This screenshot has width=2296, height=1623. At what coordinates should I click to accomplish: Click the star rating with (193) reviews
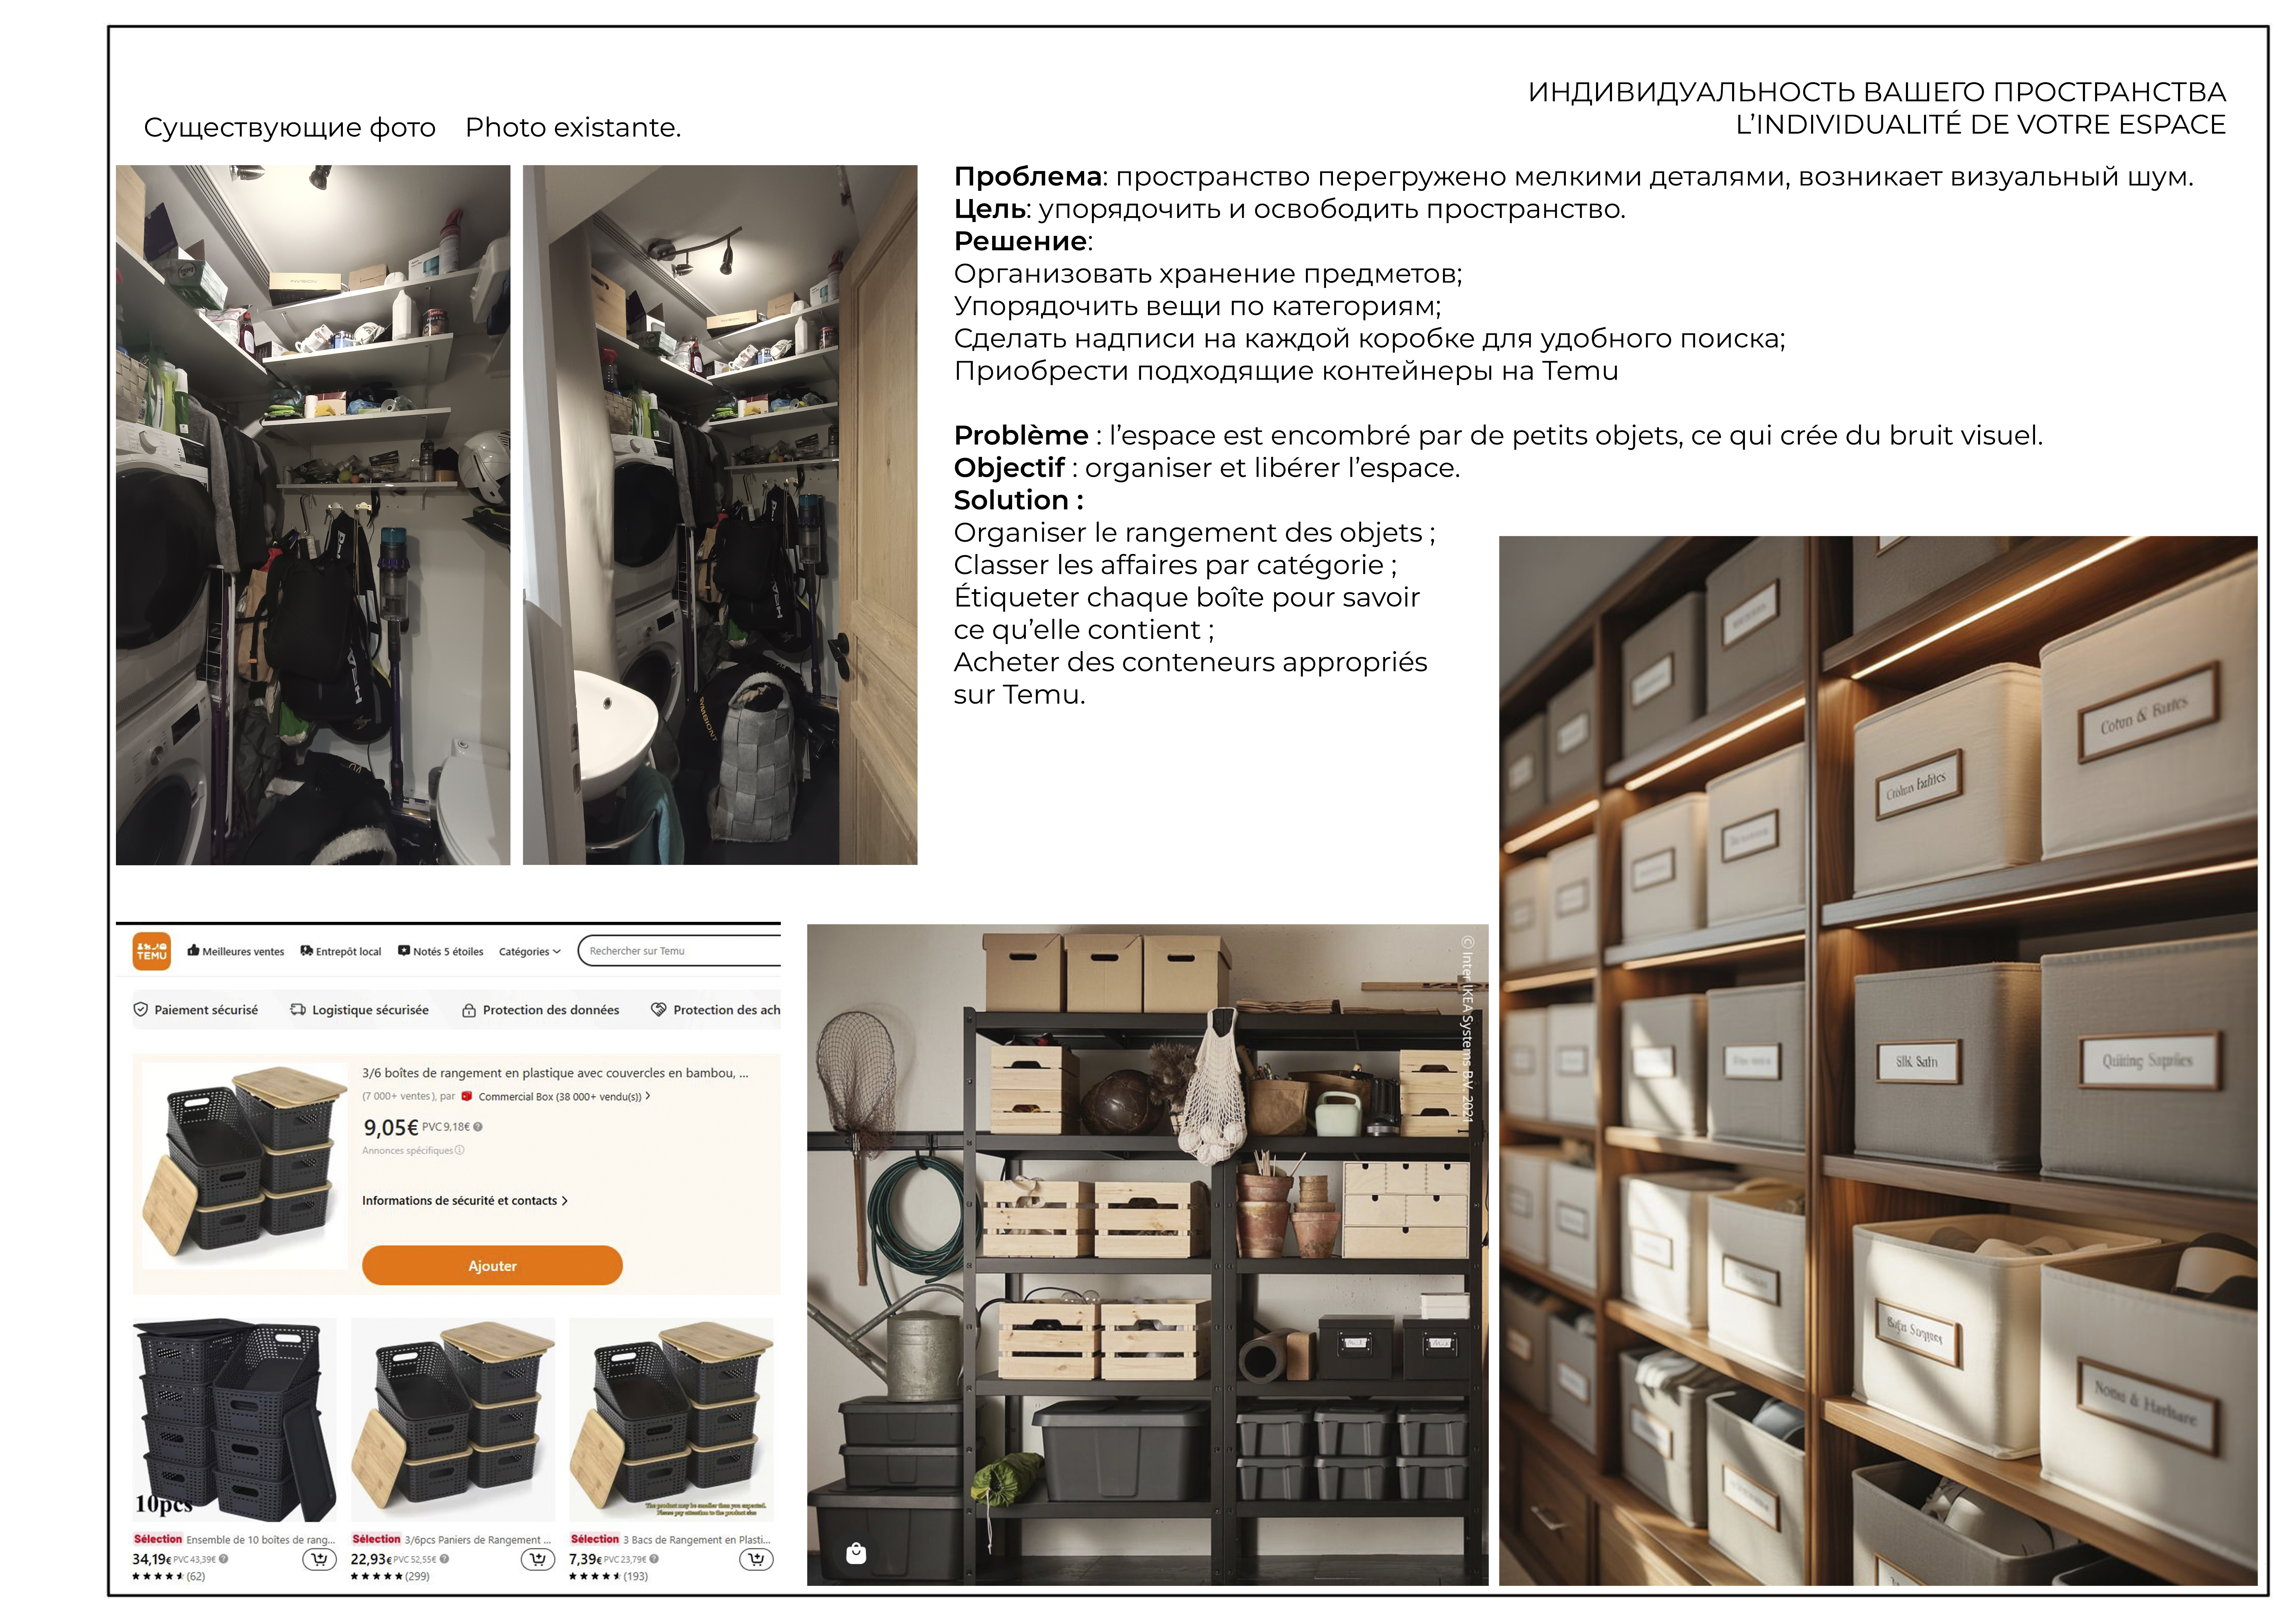pos(609,1577)
